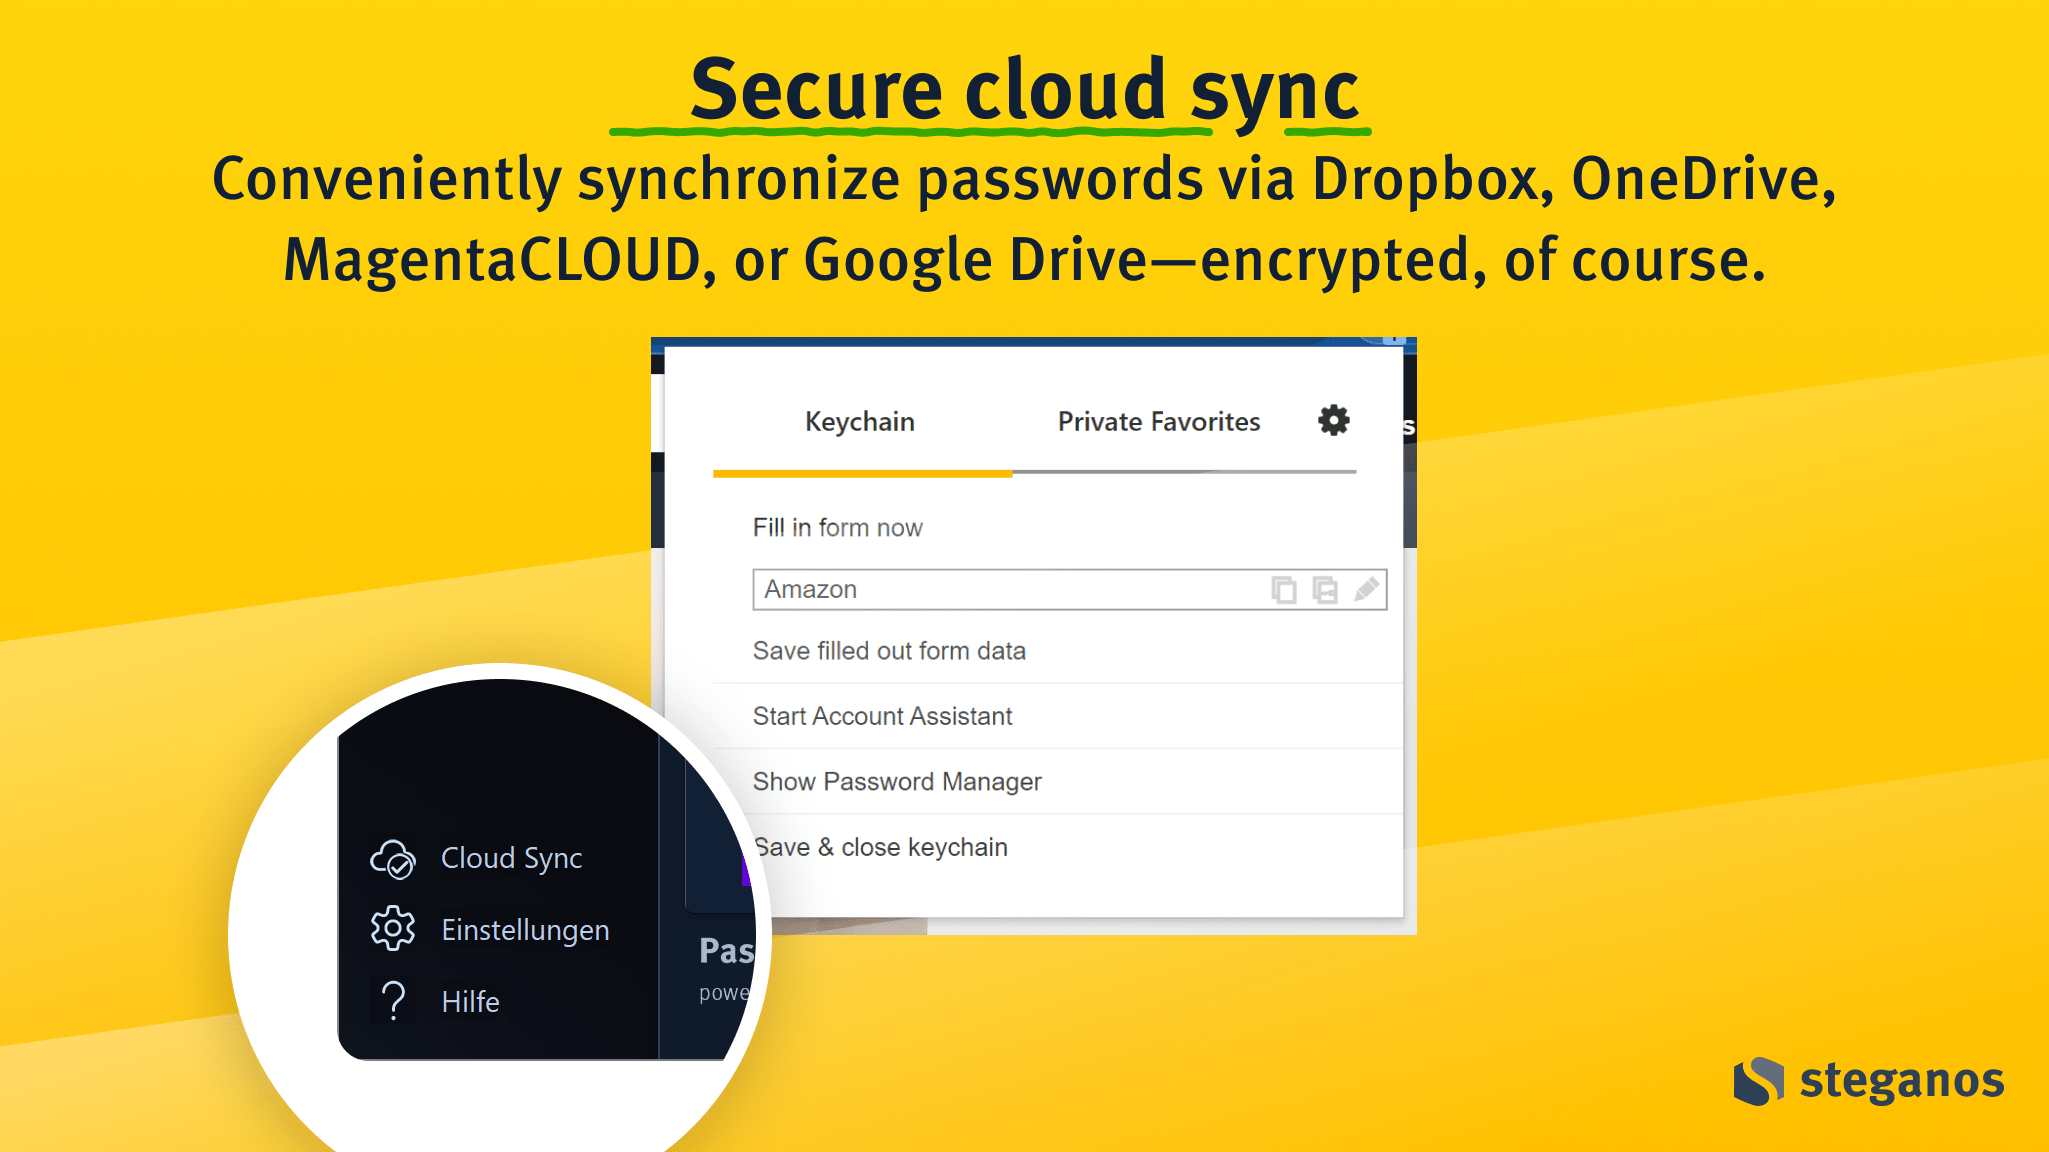Open the Hilfe sidebar label

click(x=470, y=1002)
